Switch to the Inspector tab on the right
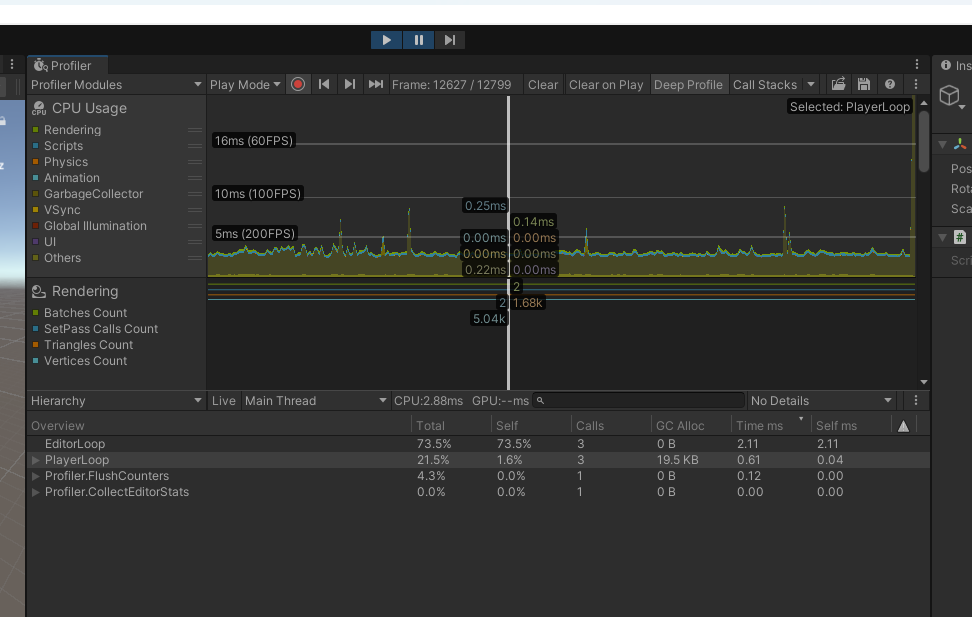Viewport: 972px width, 617px height. (x=958, y=63)
